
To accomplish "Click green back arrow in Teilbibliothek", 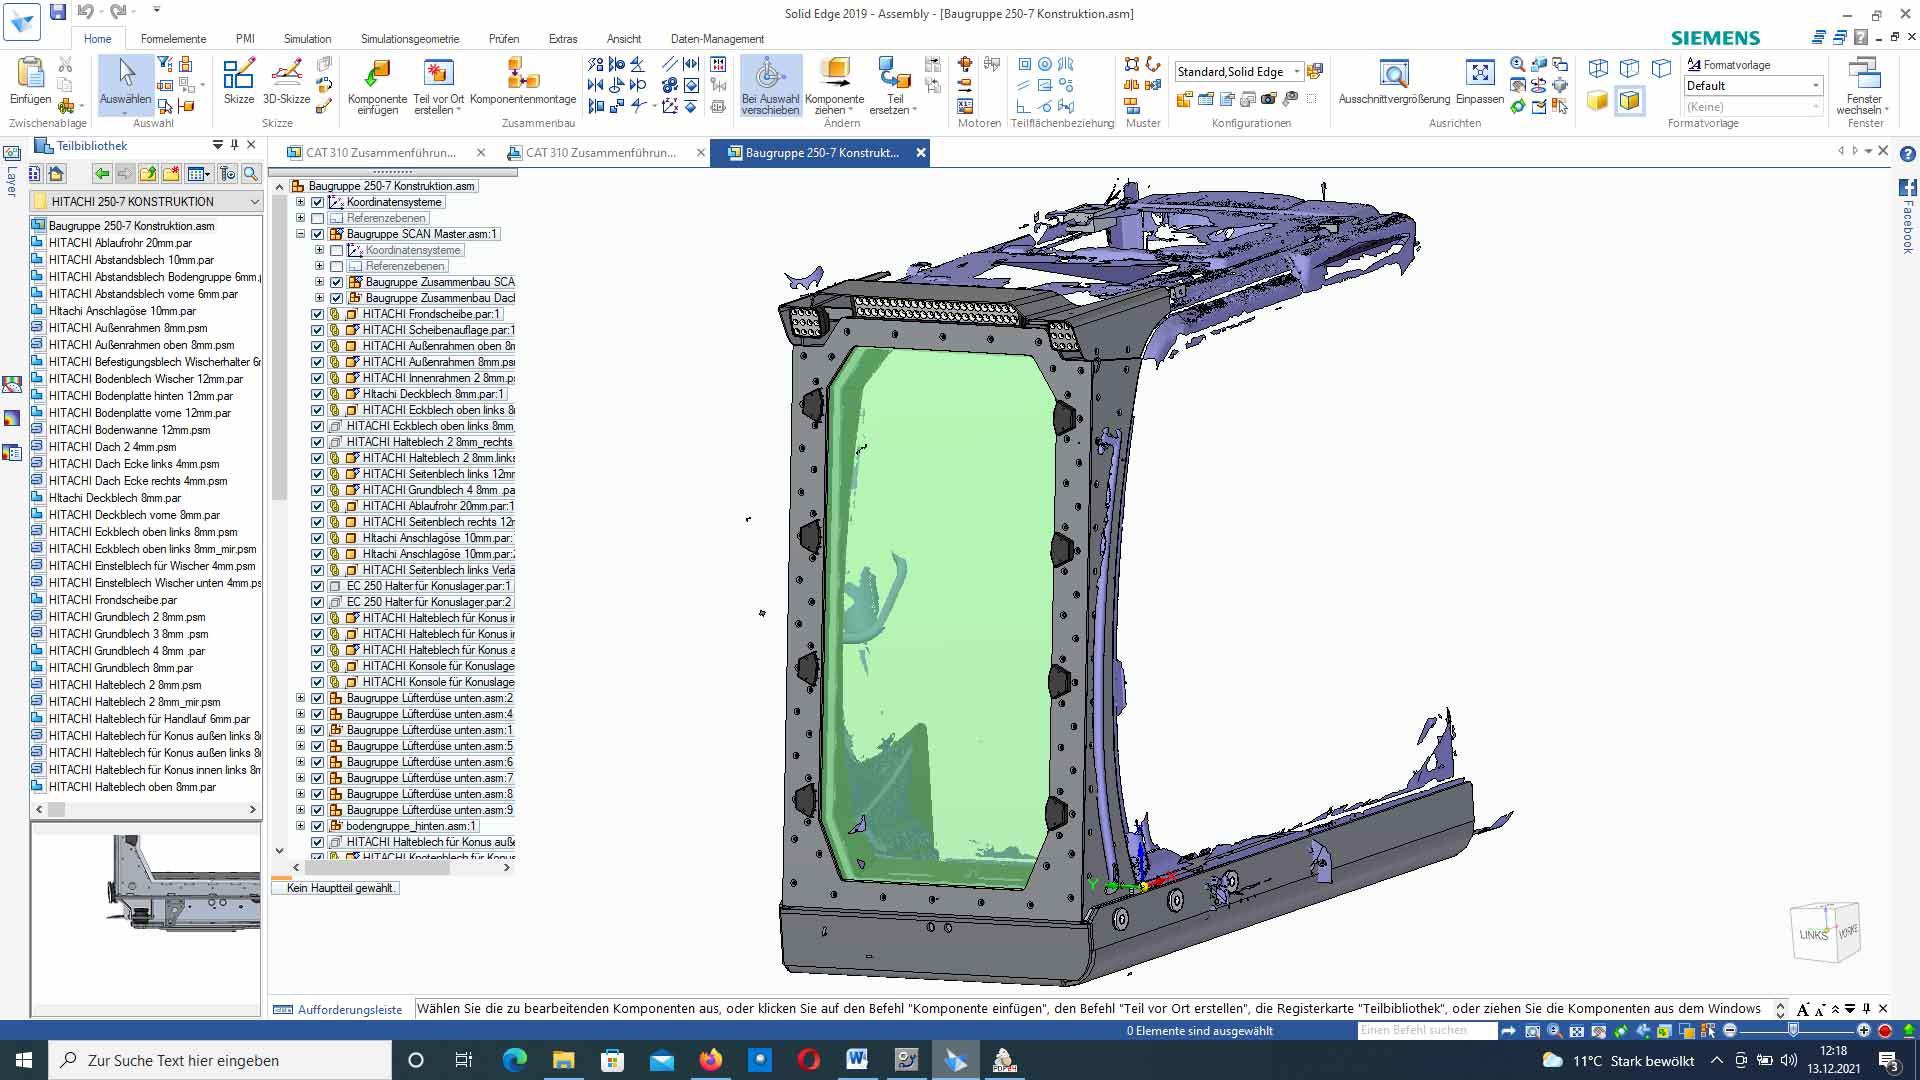I will click(102, 174).
